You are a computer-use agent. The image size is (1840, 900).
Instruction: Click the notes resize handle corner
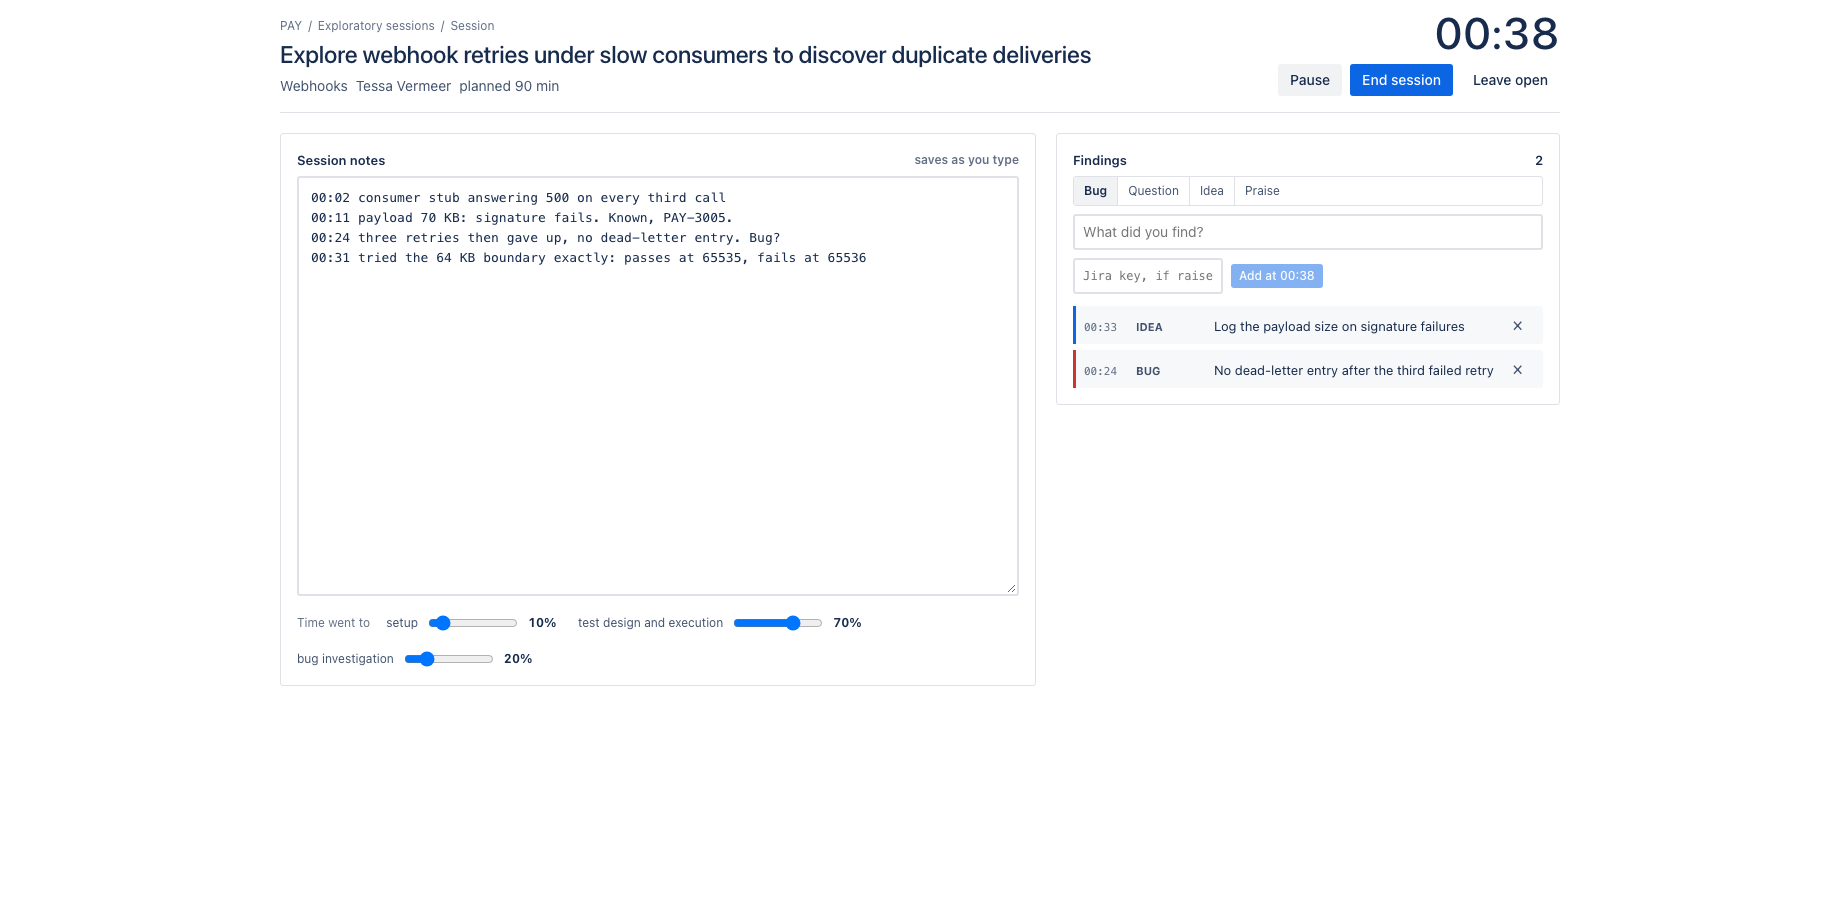(x=1011, y=588)
